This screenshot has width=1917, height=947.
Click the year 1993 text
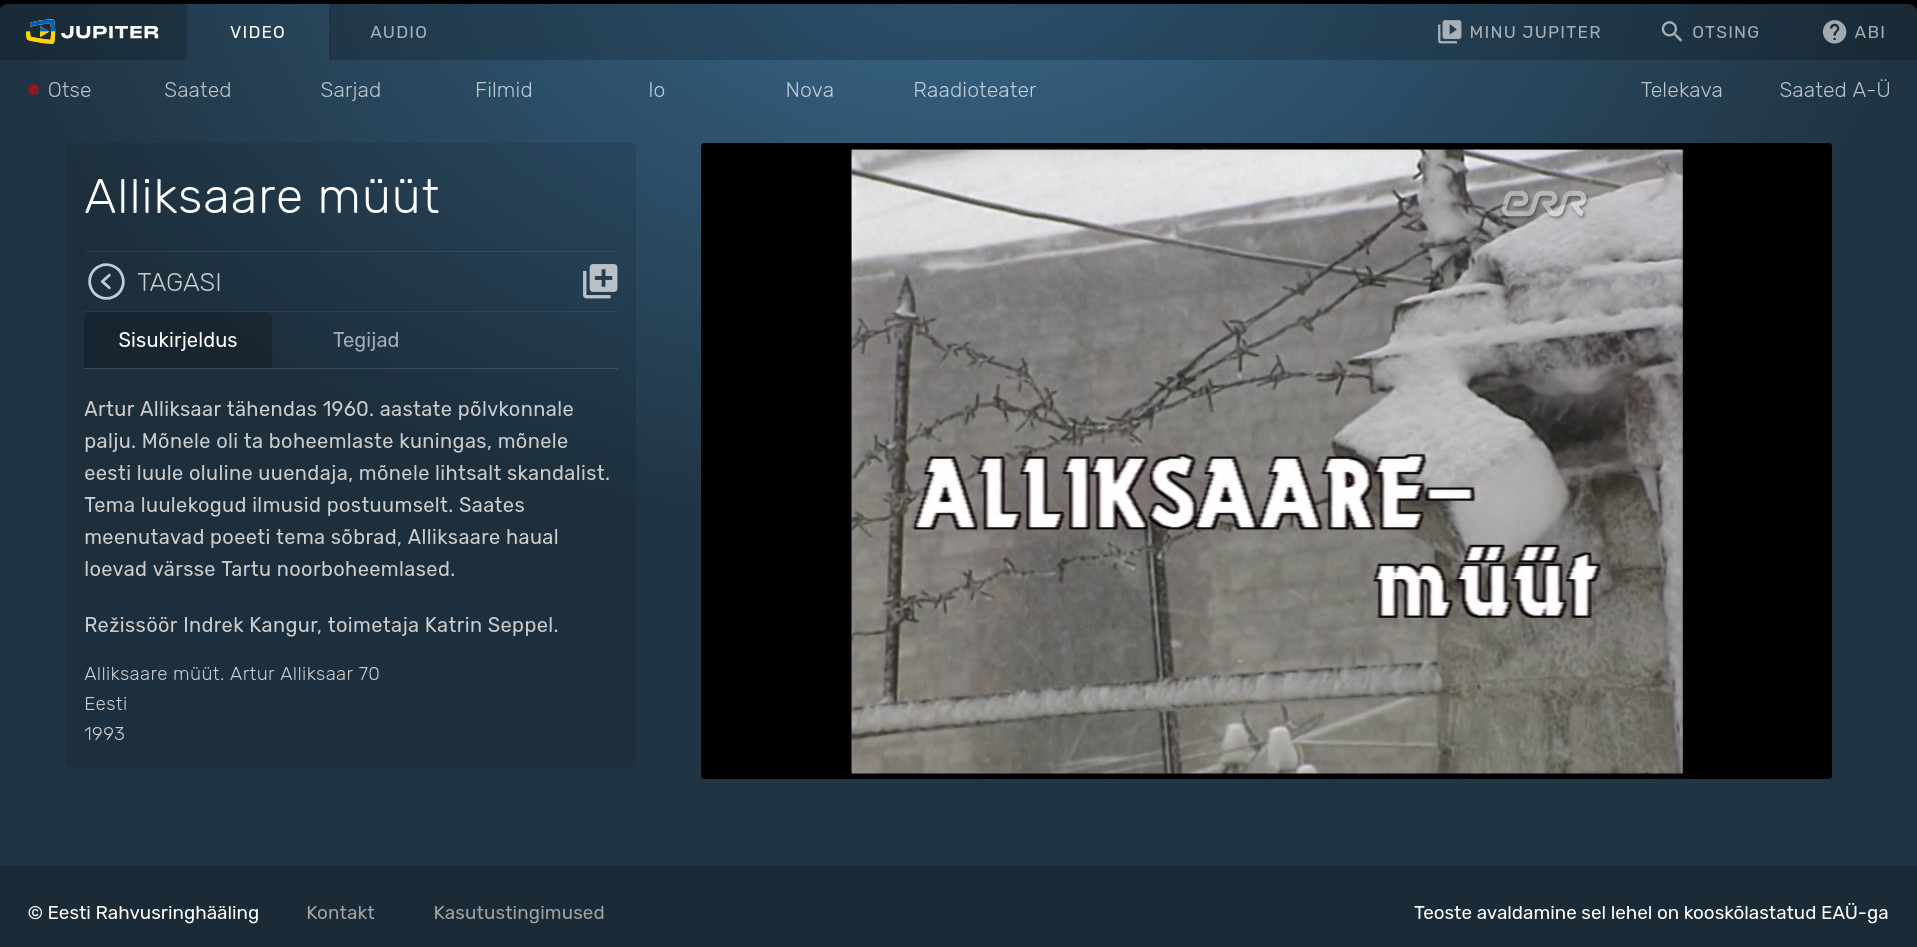pyautogui.click(x=105, y=734)
